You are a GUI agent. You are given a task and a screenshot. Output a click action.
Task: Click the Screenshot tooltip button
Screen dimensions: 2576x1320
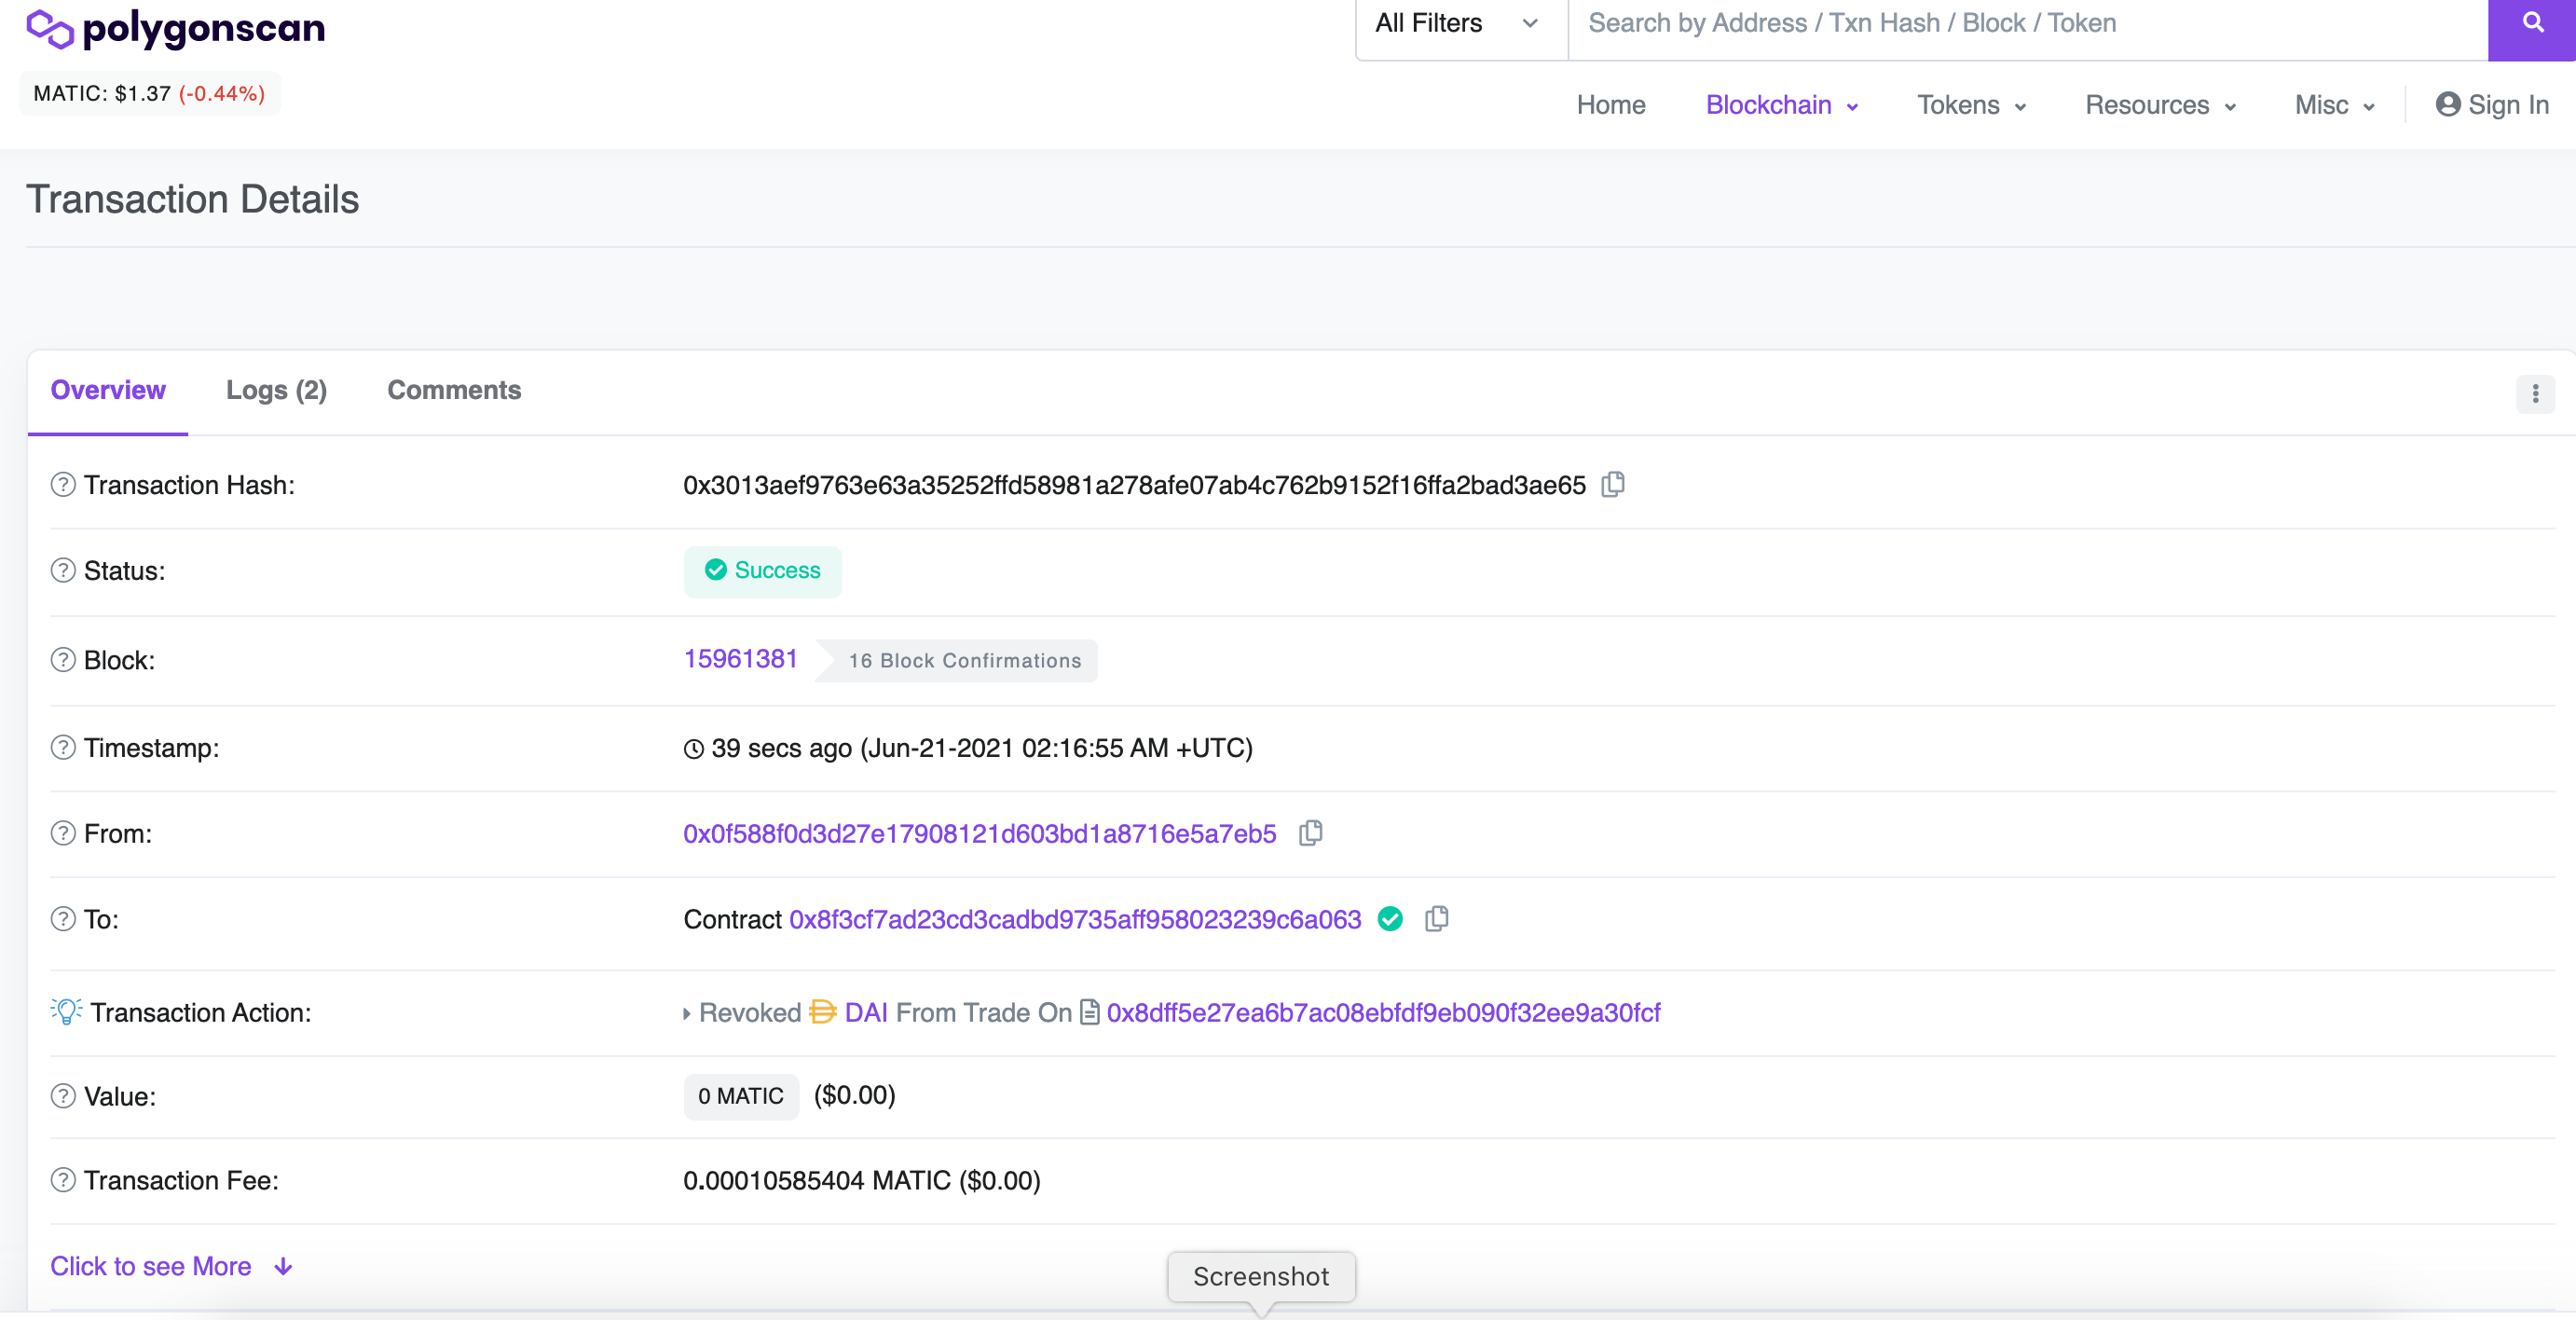[1261, 1276]
